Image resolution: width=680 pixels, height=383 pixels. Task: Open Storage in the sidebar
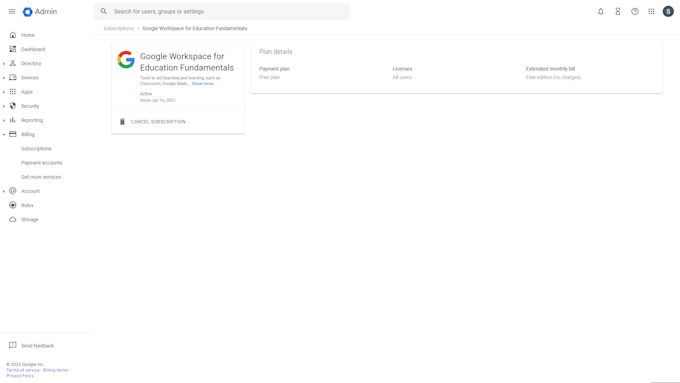point(29,219)
